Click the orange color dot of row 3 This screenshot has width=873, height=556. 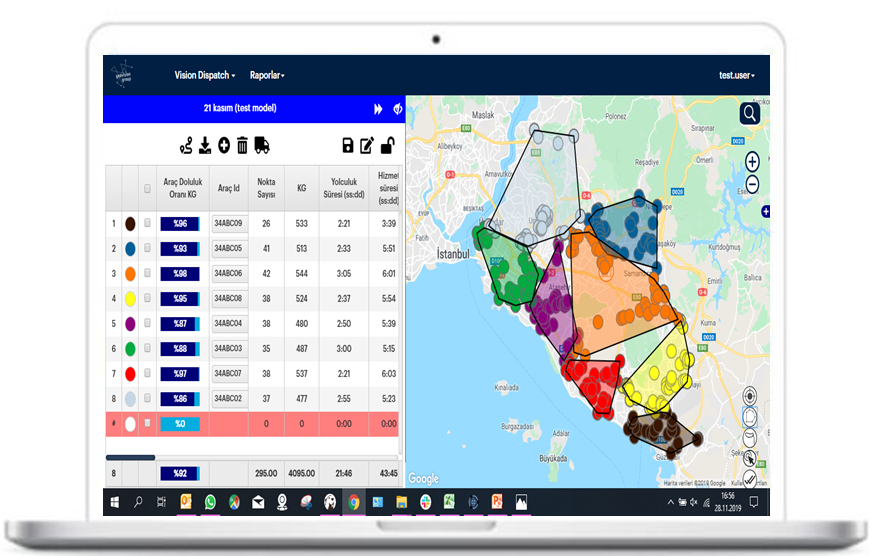(x=130, y=274)
